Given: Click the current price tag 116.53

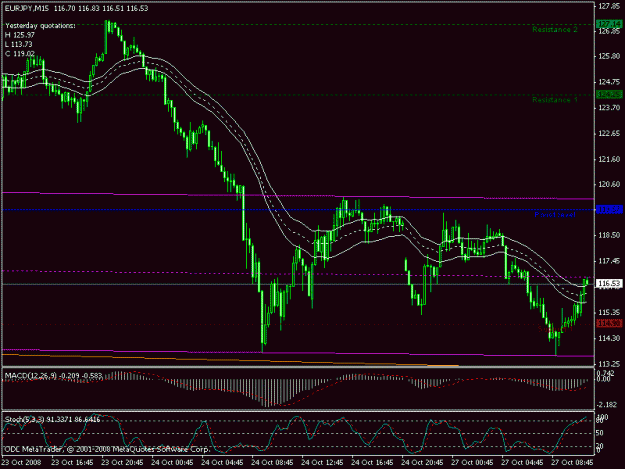Looking at the screenshot, I should click(x=609, y=284).
